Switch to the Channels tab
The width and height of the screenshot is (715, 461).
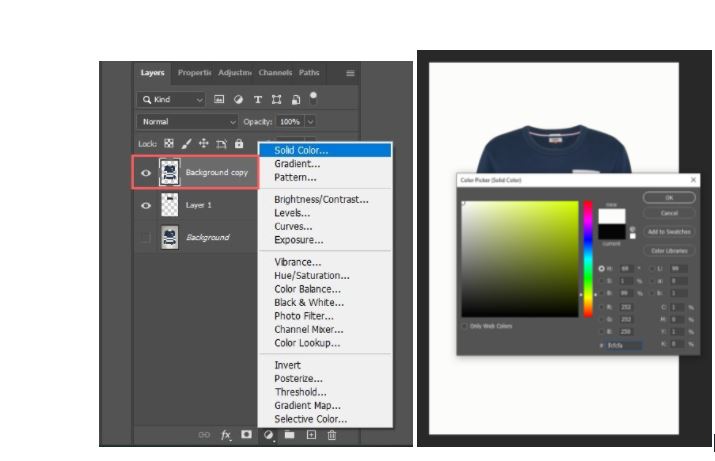click(275, 73)
